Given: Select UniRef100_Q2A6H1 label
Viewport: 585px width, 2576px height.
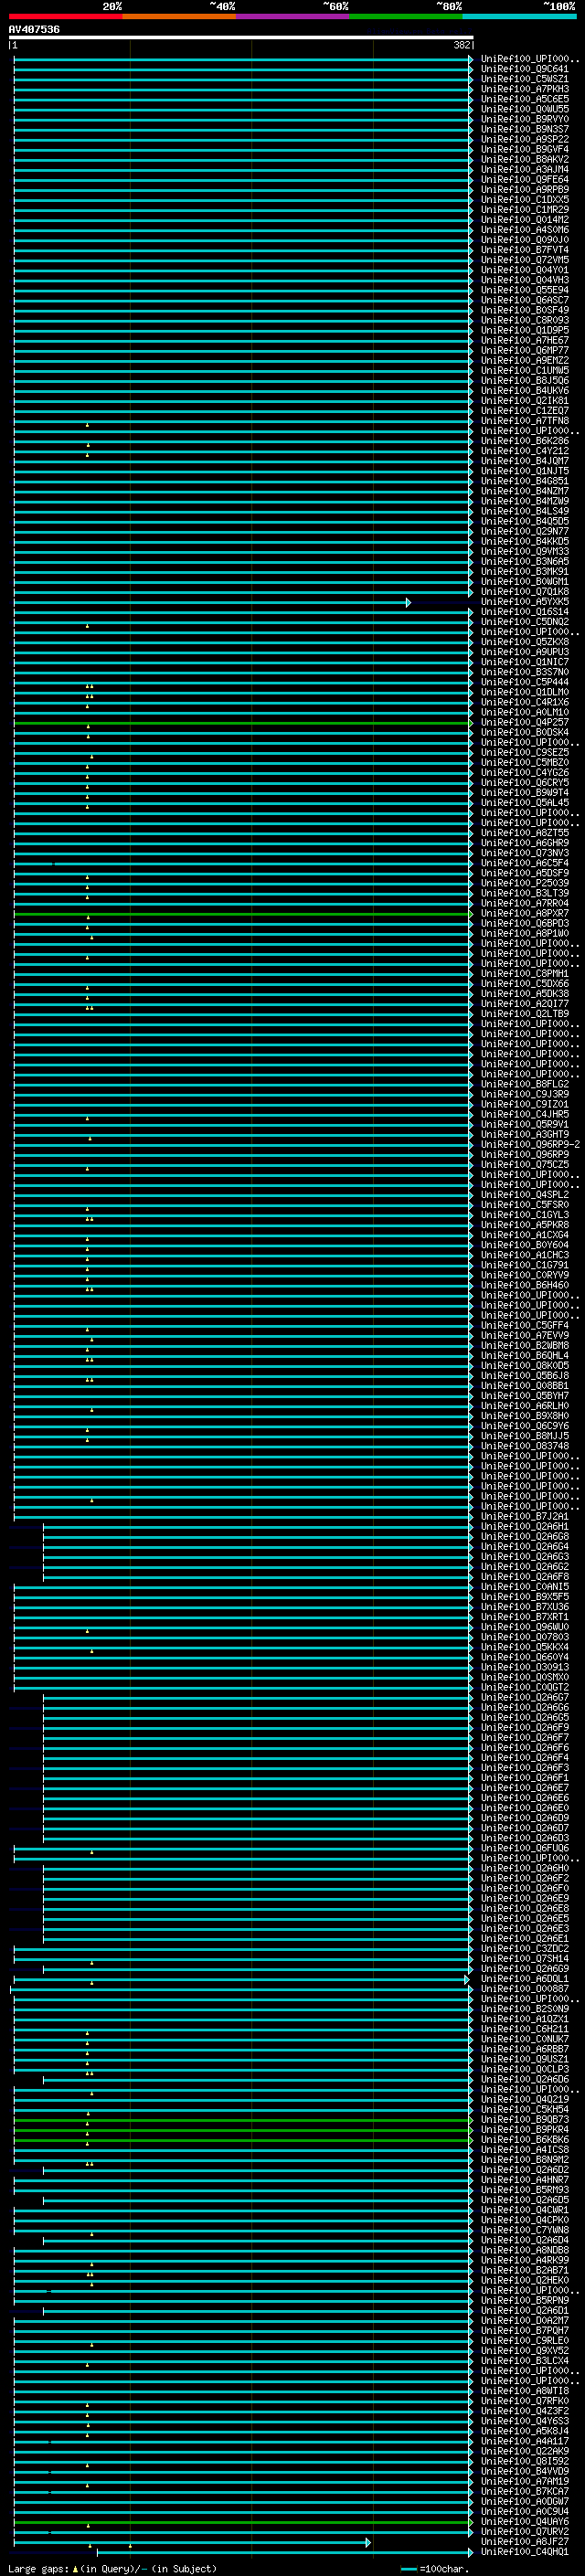Looking at the screenshot, I should [525, 1527].
